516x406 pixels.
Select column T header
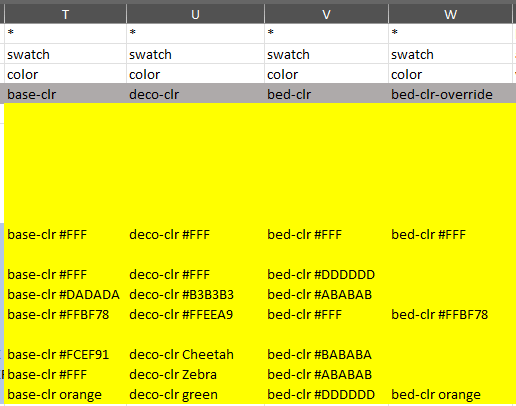pos(65,14)
